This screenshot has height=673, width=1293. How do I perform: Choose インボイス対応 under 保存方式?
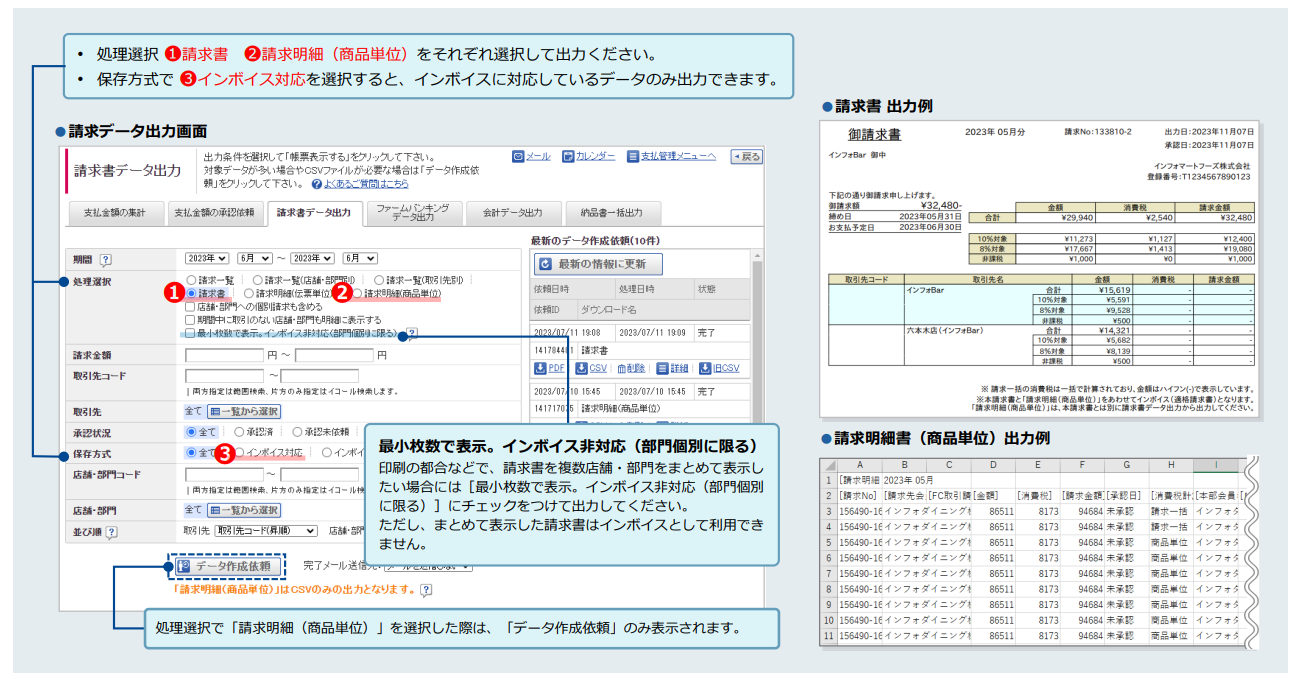[x=240, y=453]
